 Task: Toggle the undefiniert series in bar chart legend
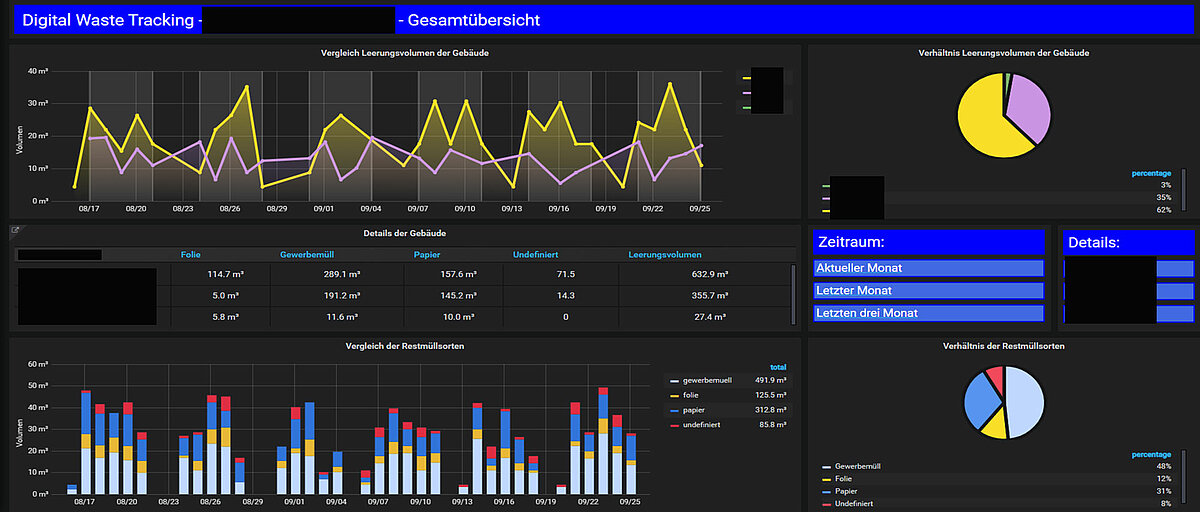[702, 425]
